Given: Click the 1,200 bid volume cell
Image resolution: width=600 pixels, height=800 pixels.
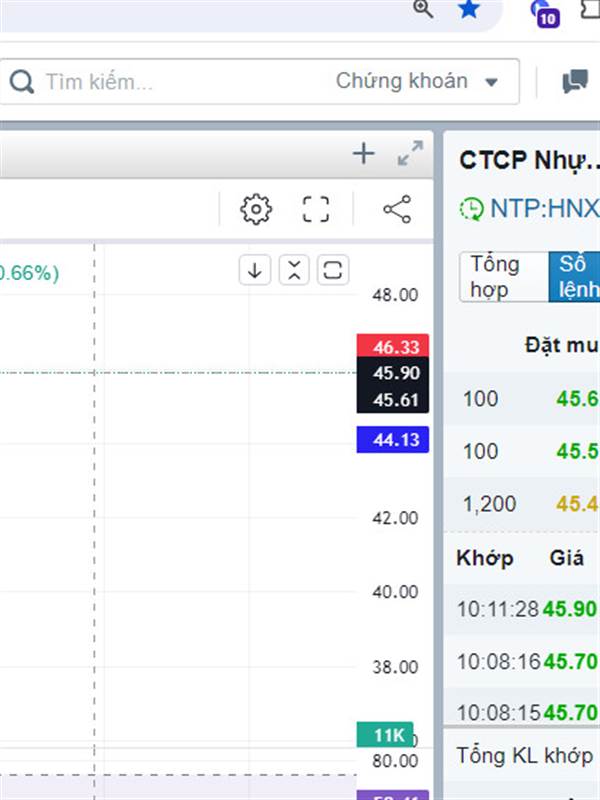Looking at the screenshot, I should [x=489, y=504].
